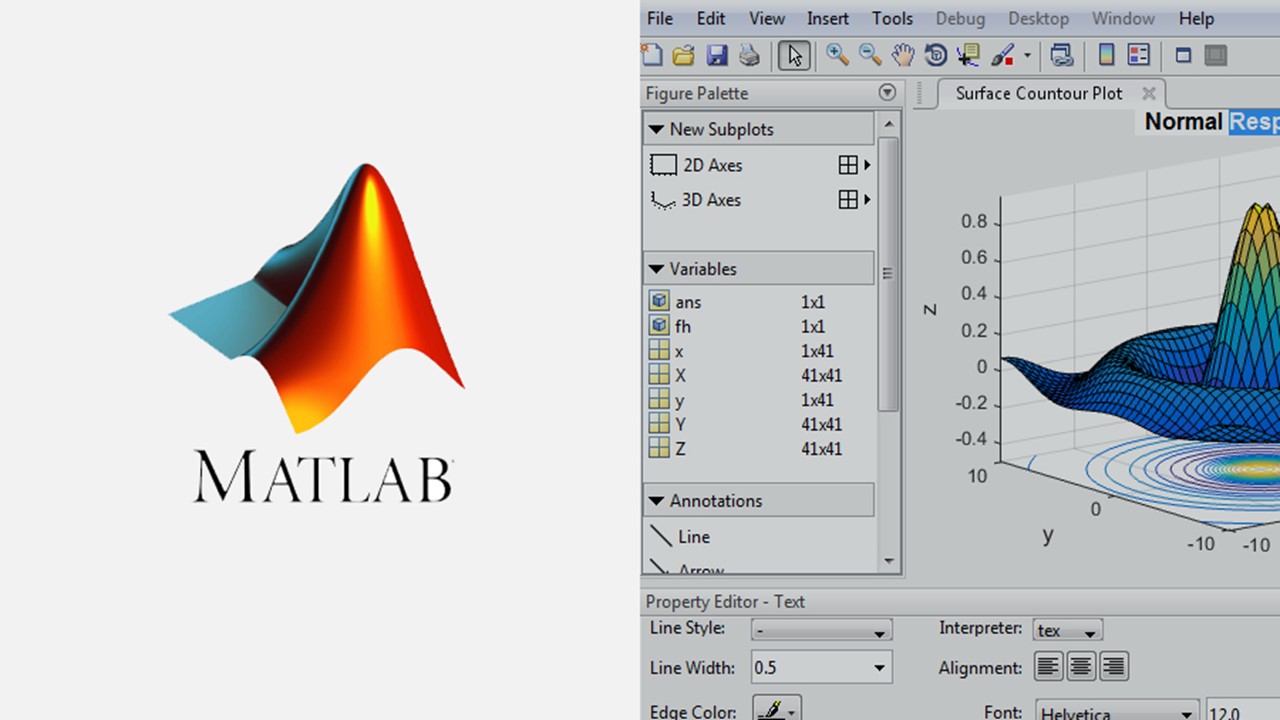Collapse the New Subplots section
1280x720 pixels.
(x=656, y=129)
